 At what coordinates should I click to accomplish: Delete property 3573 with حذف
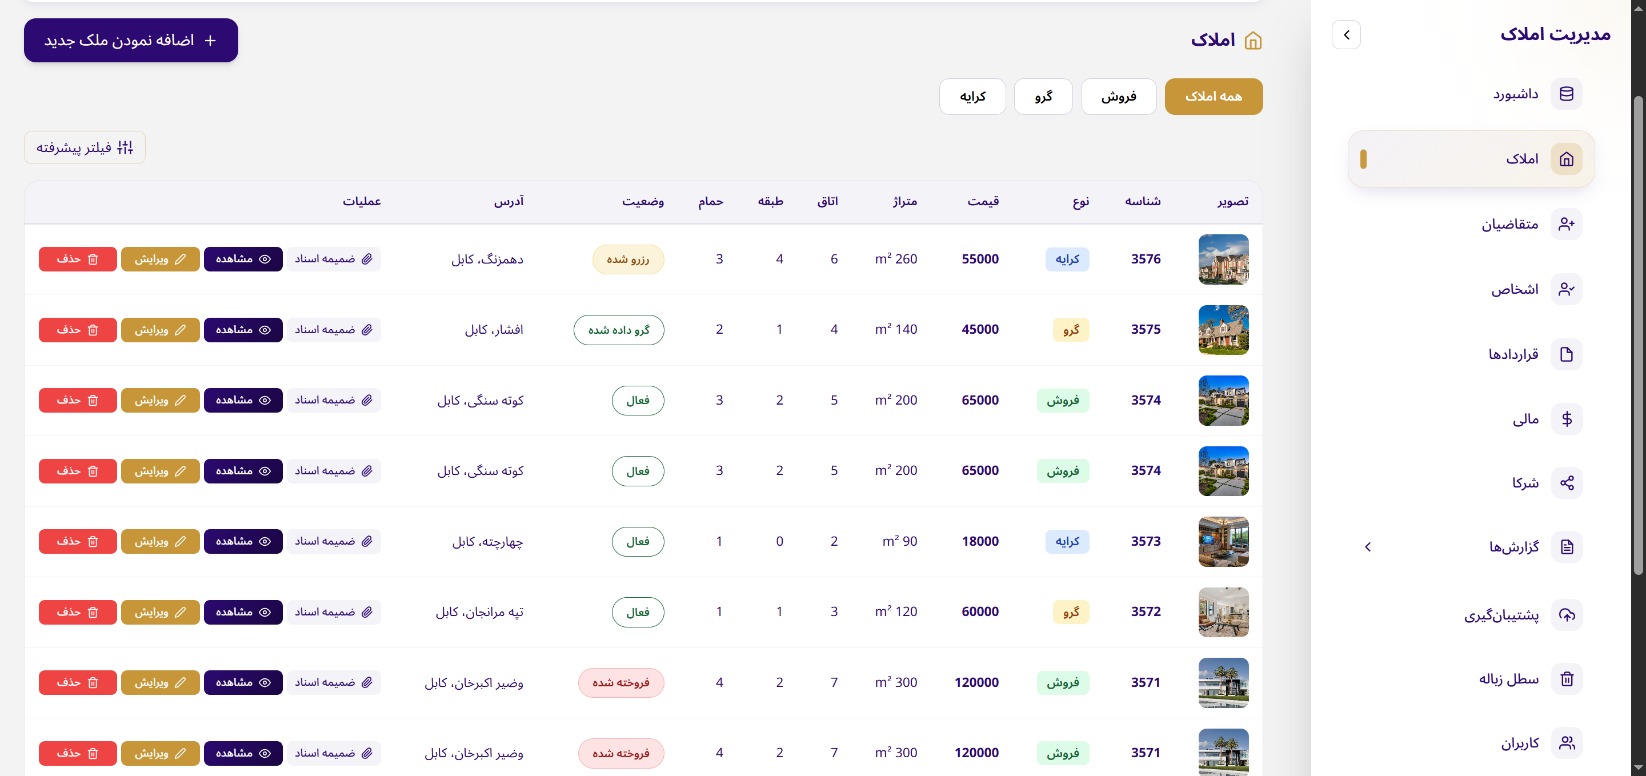(x=78, y=542)
